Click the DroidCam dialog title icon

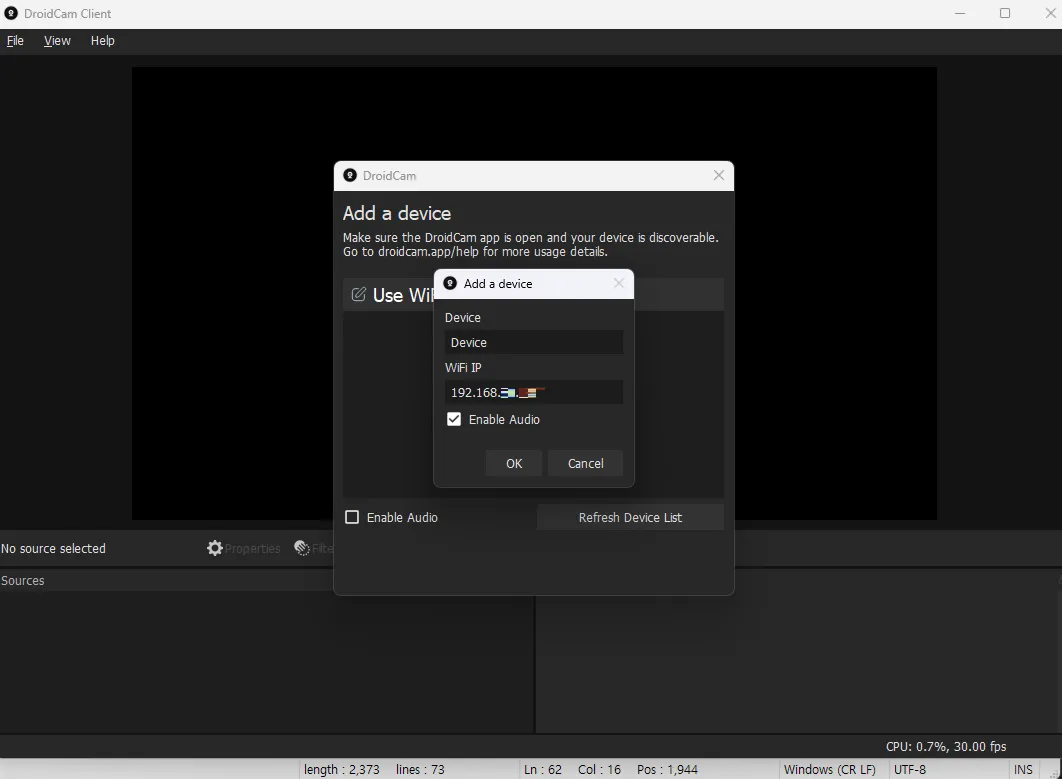point(349,175)
